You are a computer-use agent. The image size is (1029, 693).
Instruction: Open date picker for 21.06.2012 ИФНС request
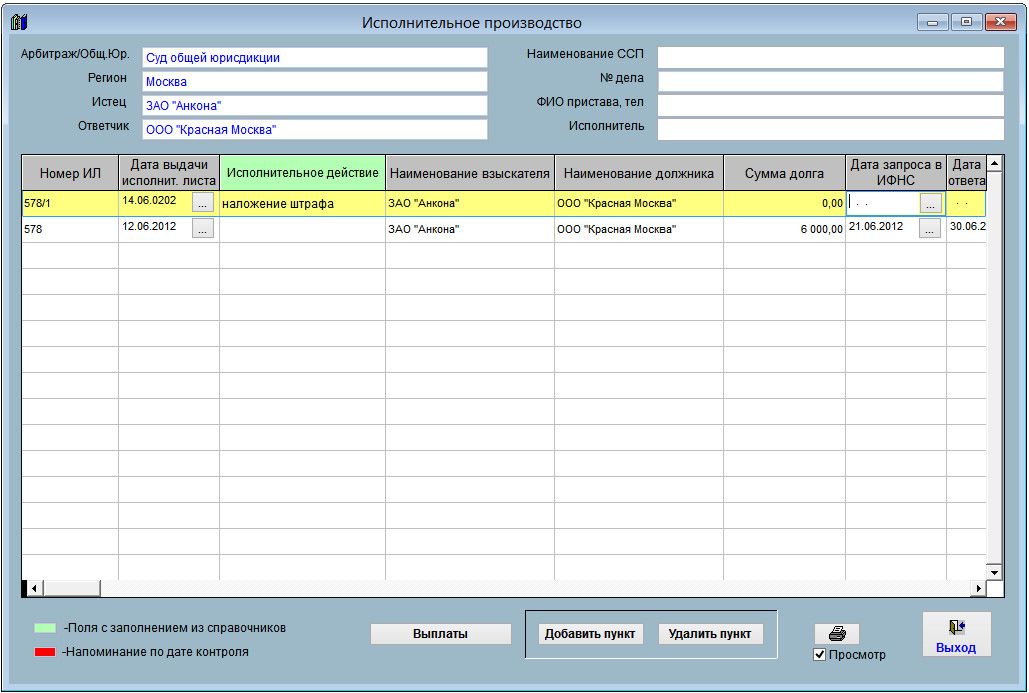930,229
